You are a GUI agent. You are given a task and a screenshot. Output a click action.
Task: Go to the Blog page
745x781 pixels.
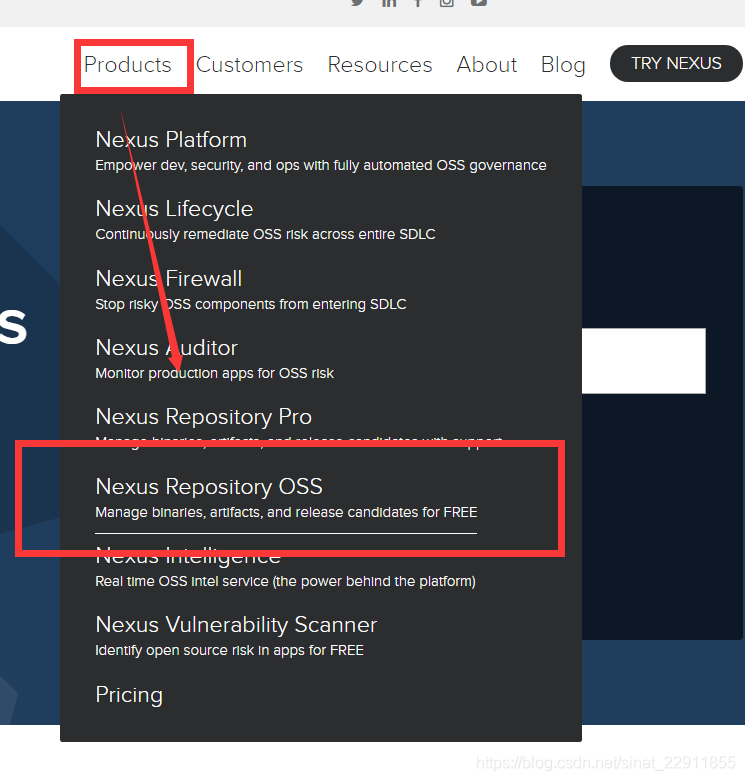[x=563, y=65]
